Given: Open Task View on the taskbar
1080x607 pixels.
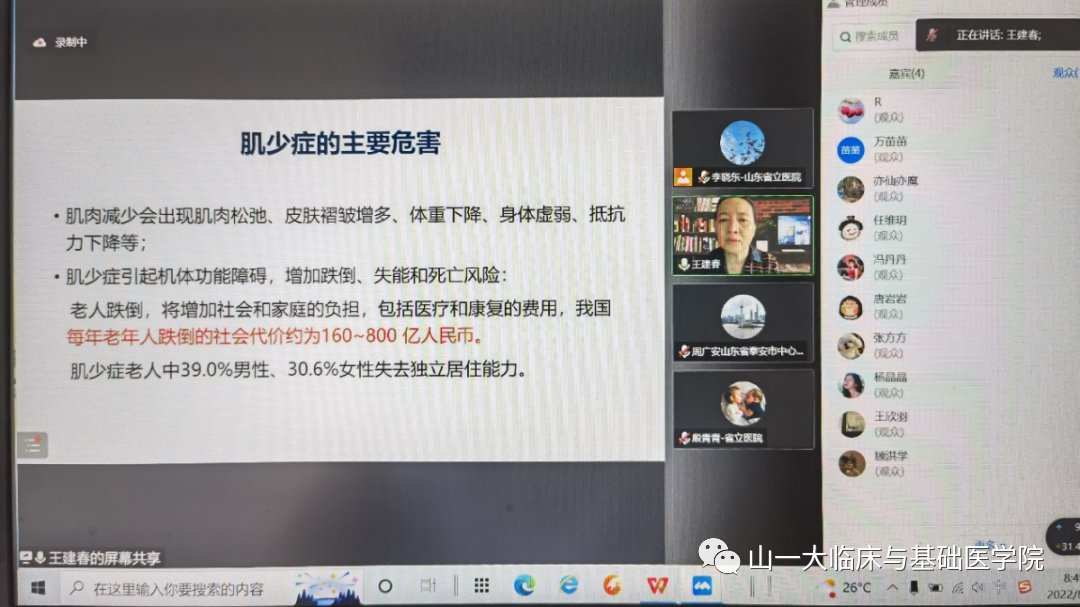Looking at the screenshot, I should (x=429, y=586).
